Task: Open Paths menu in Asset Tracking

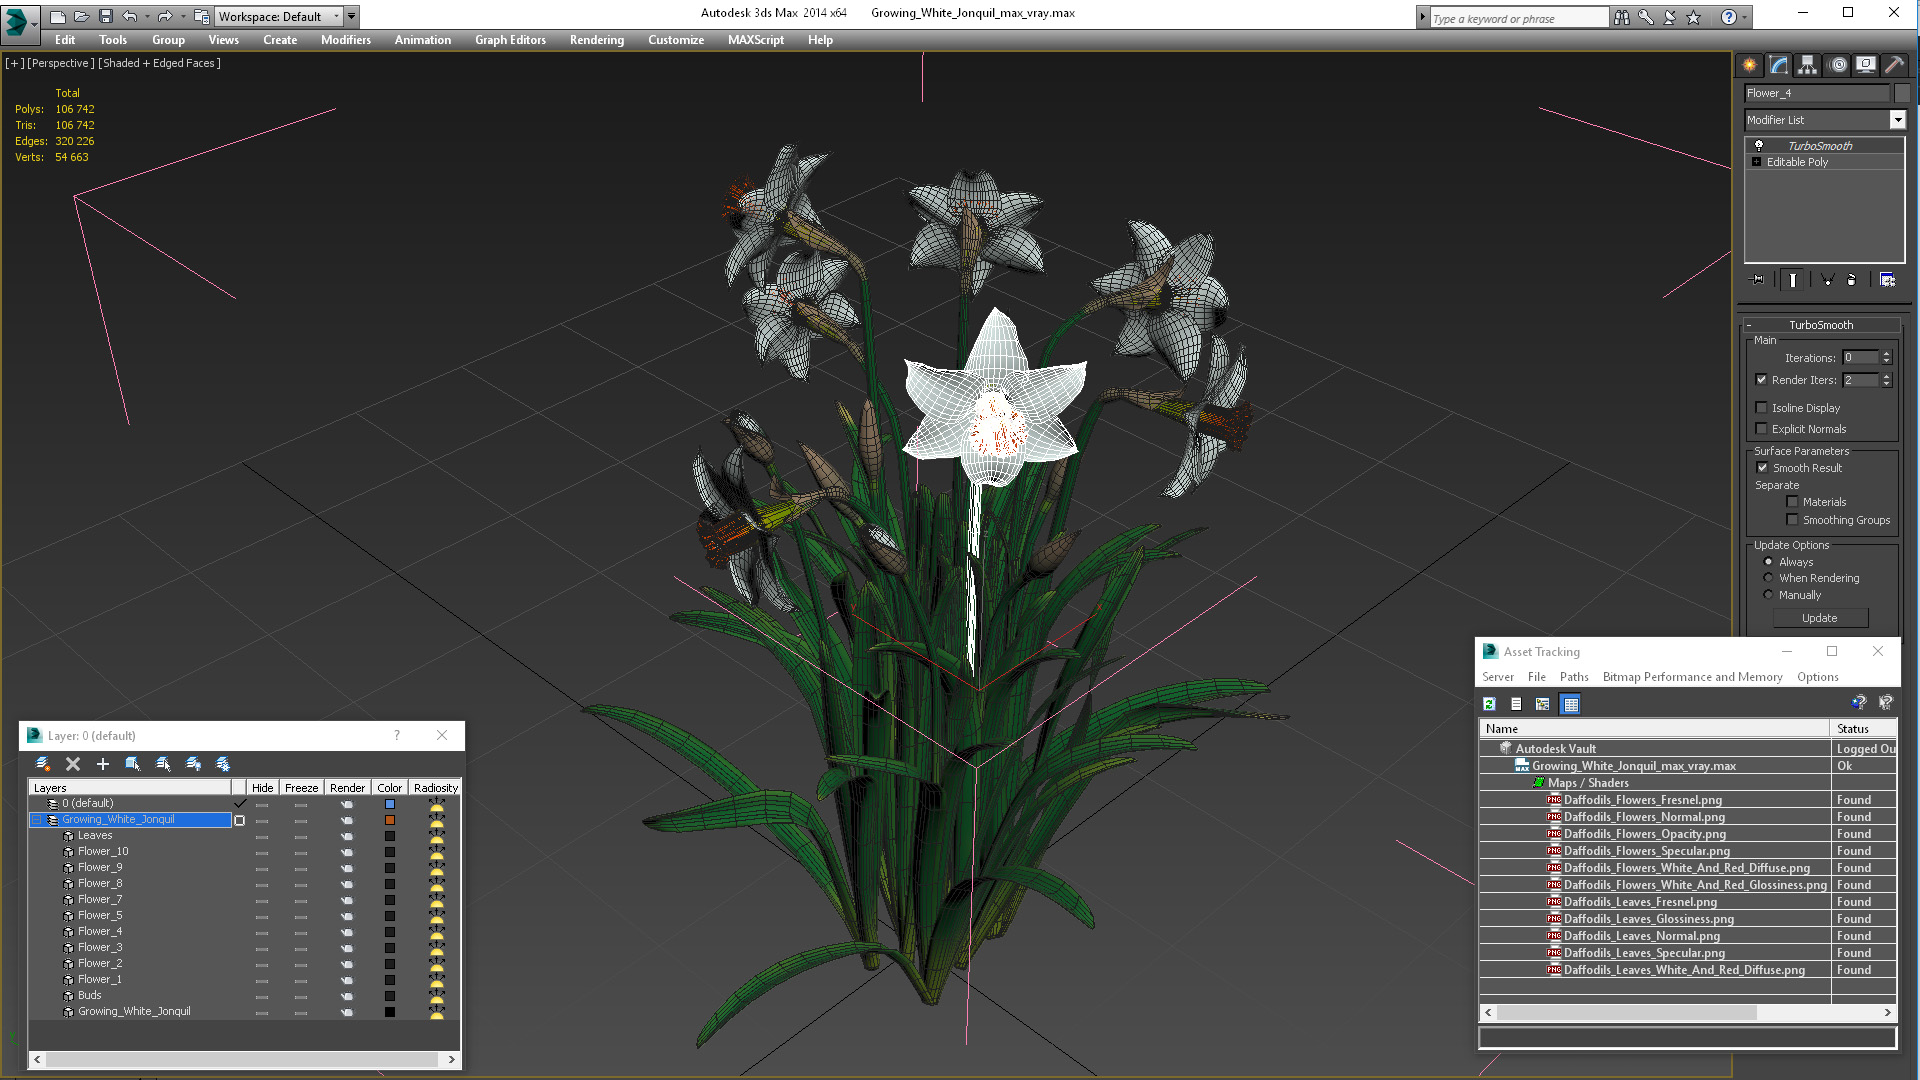Action: pyautogui.click(x=1574, y=677)
